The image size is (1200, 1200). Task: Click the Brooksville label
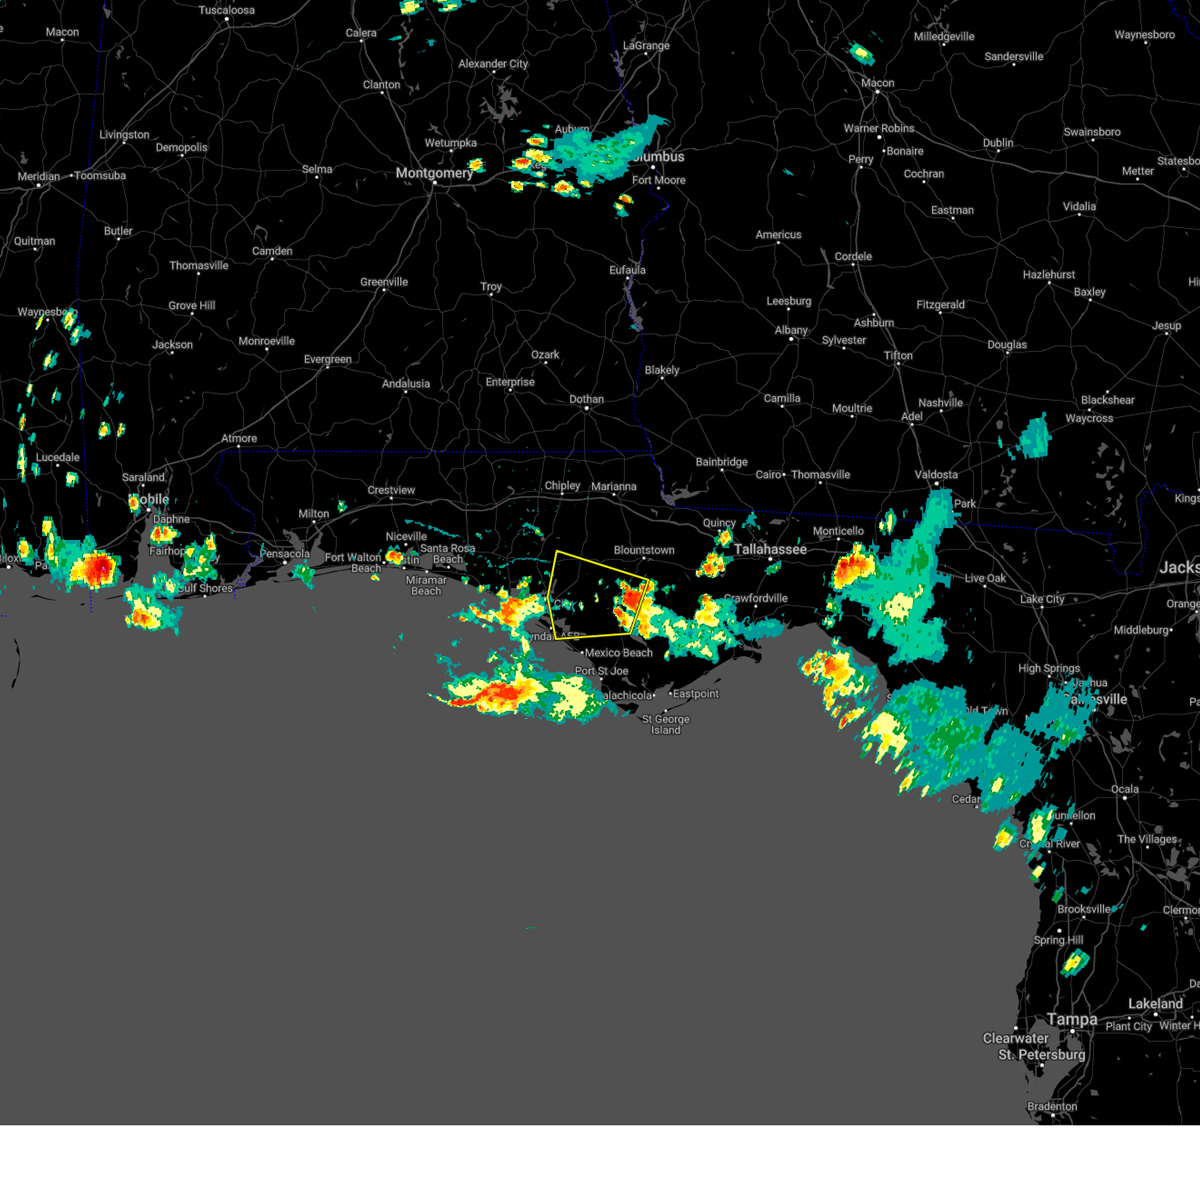[x=1084, y=909]
